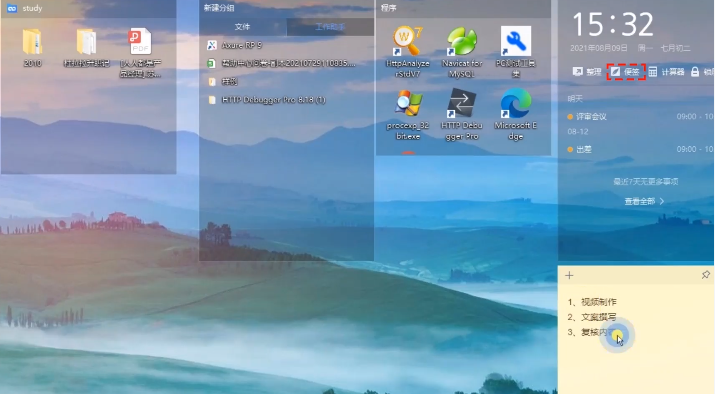Launch the PC test tool wrench shortcut
This screenshot has width=715, height=394.
515,52
